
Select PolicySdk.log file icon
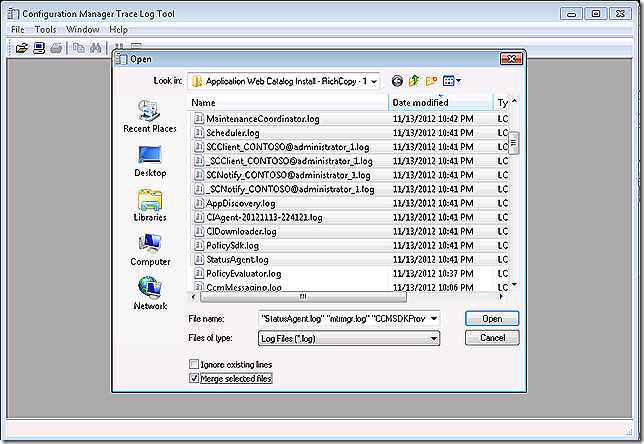(x=199, y=245)
